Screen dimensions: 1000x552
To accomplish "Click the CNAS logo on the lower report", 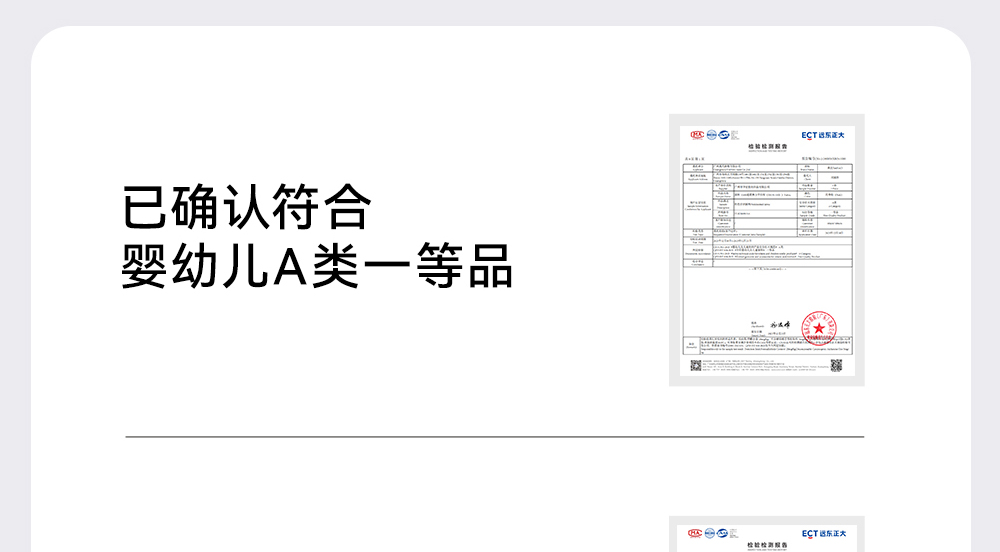I will pos(724,534).
